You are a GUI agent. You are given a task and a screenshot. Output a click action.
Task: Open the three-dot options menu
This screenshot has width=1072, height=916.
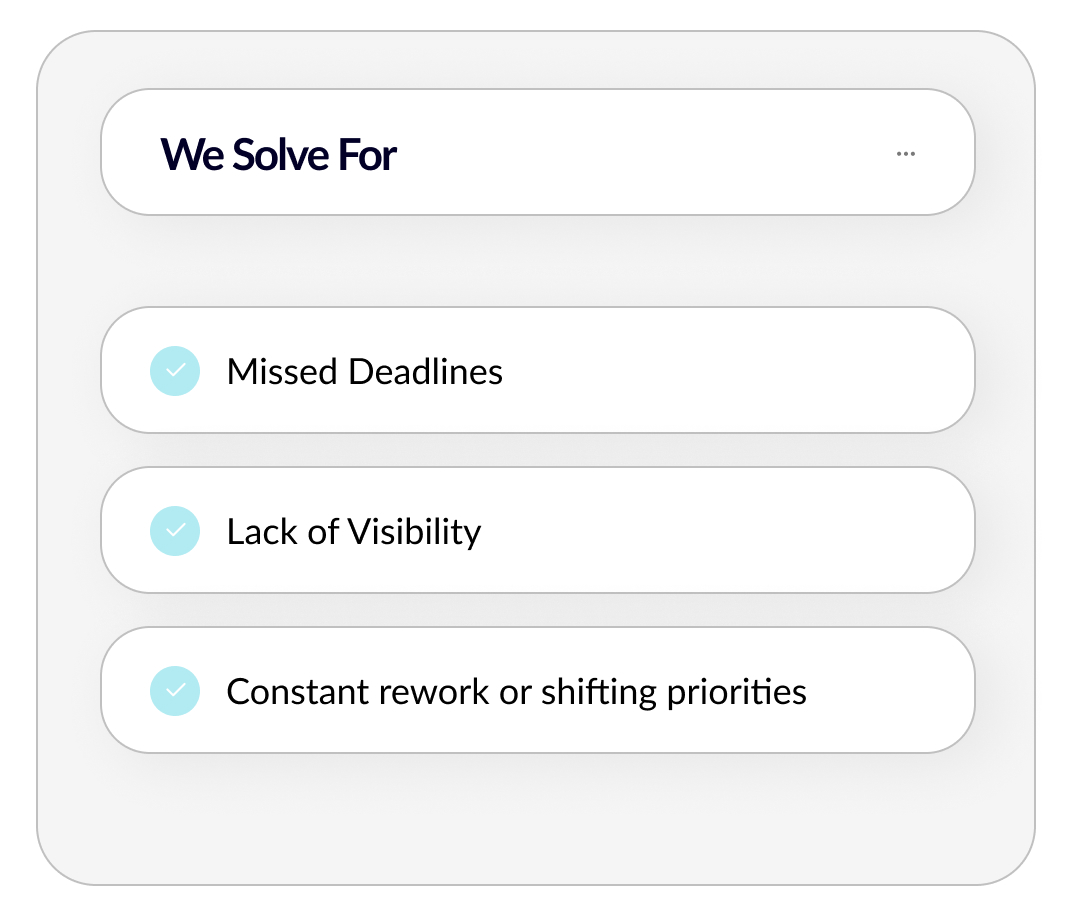click(x=906, y=154)
